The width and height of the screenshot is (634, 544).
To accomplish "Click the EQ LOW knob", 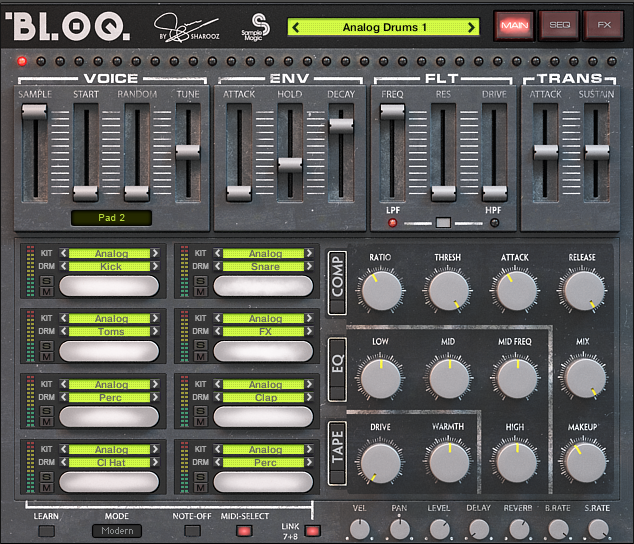I will click(x=380, y=378).
